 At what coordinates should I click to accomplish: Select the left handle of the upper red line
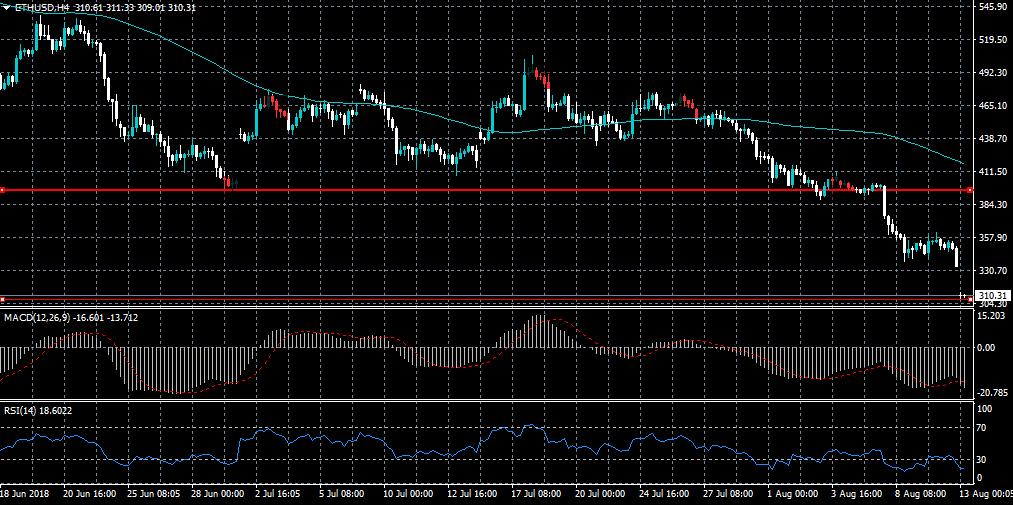coord(3,190)
